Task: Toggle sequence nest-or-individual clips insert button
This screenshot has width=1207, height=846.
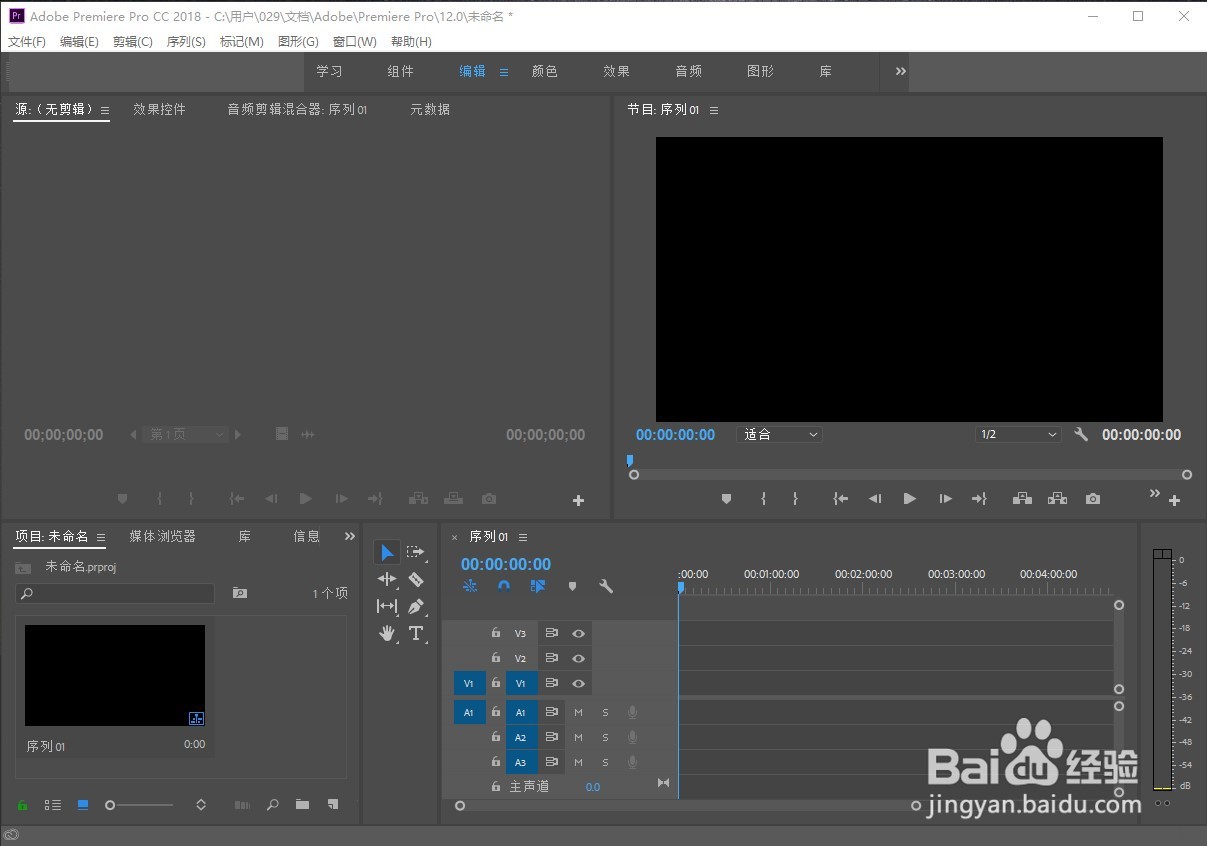Action: (470, 587)
